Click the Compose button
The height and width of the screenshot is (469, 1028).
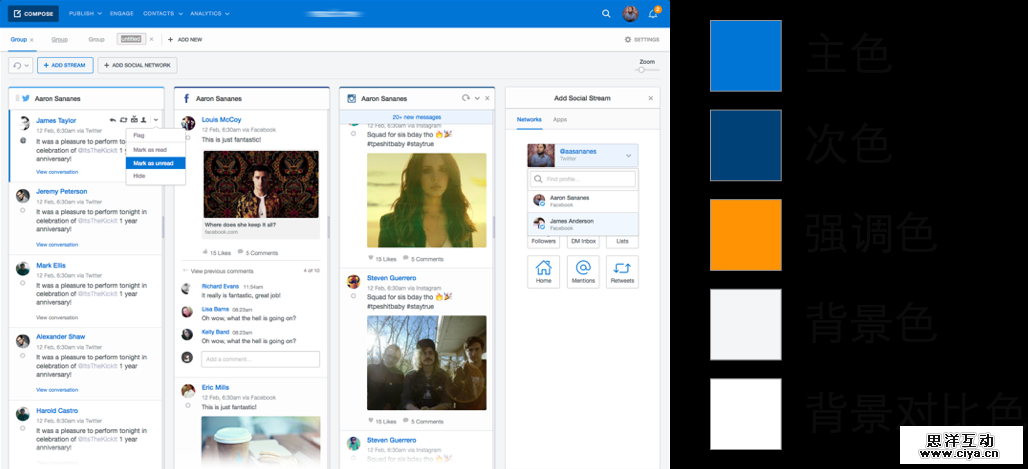(33, 14)
